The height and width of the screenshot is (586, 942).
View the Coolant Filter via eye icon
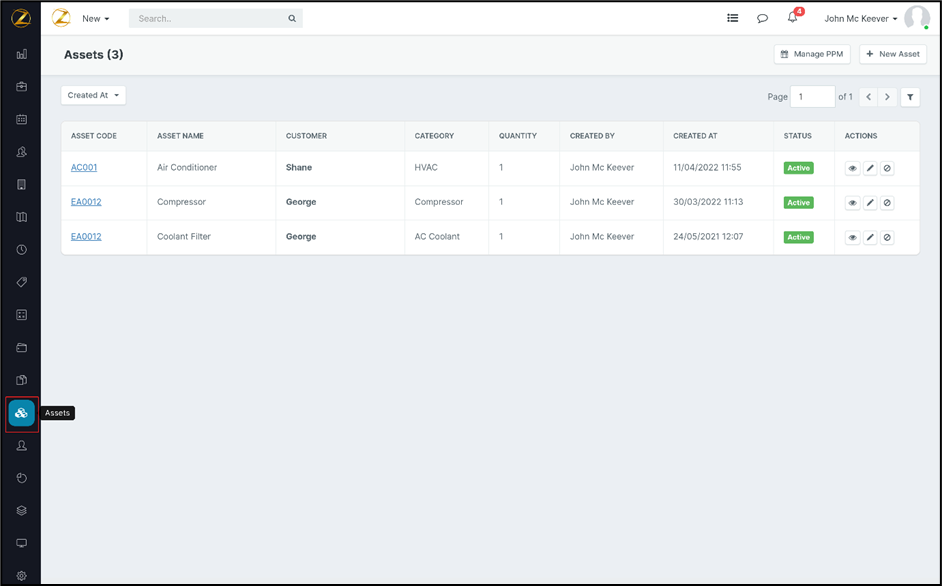pyautogui.click(x=852, y=238)
